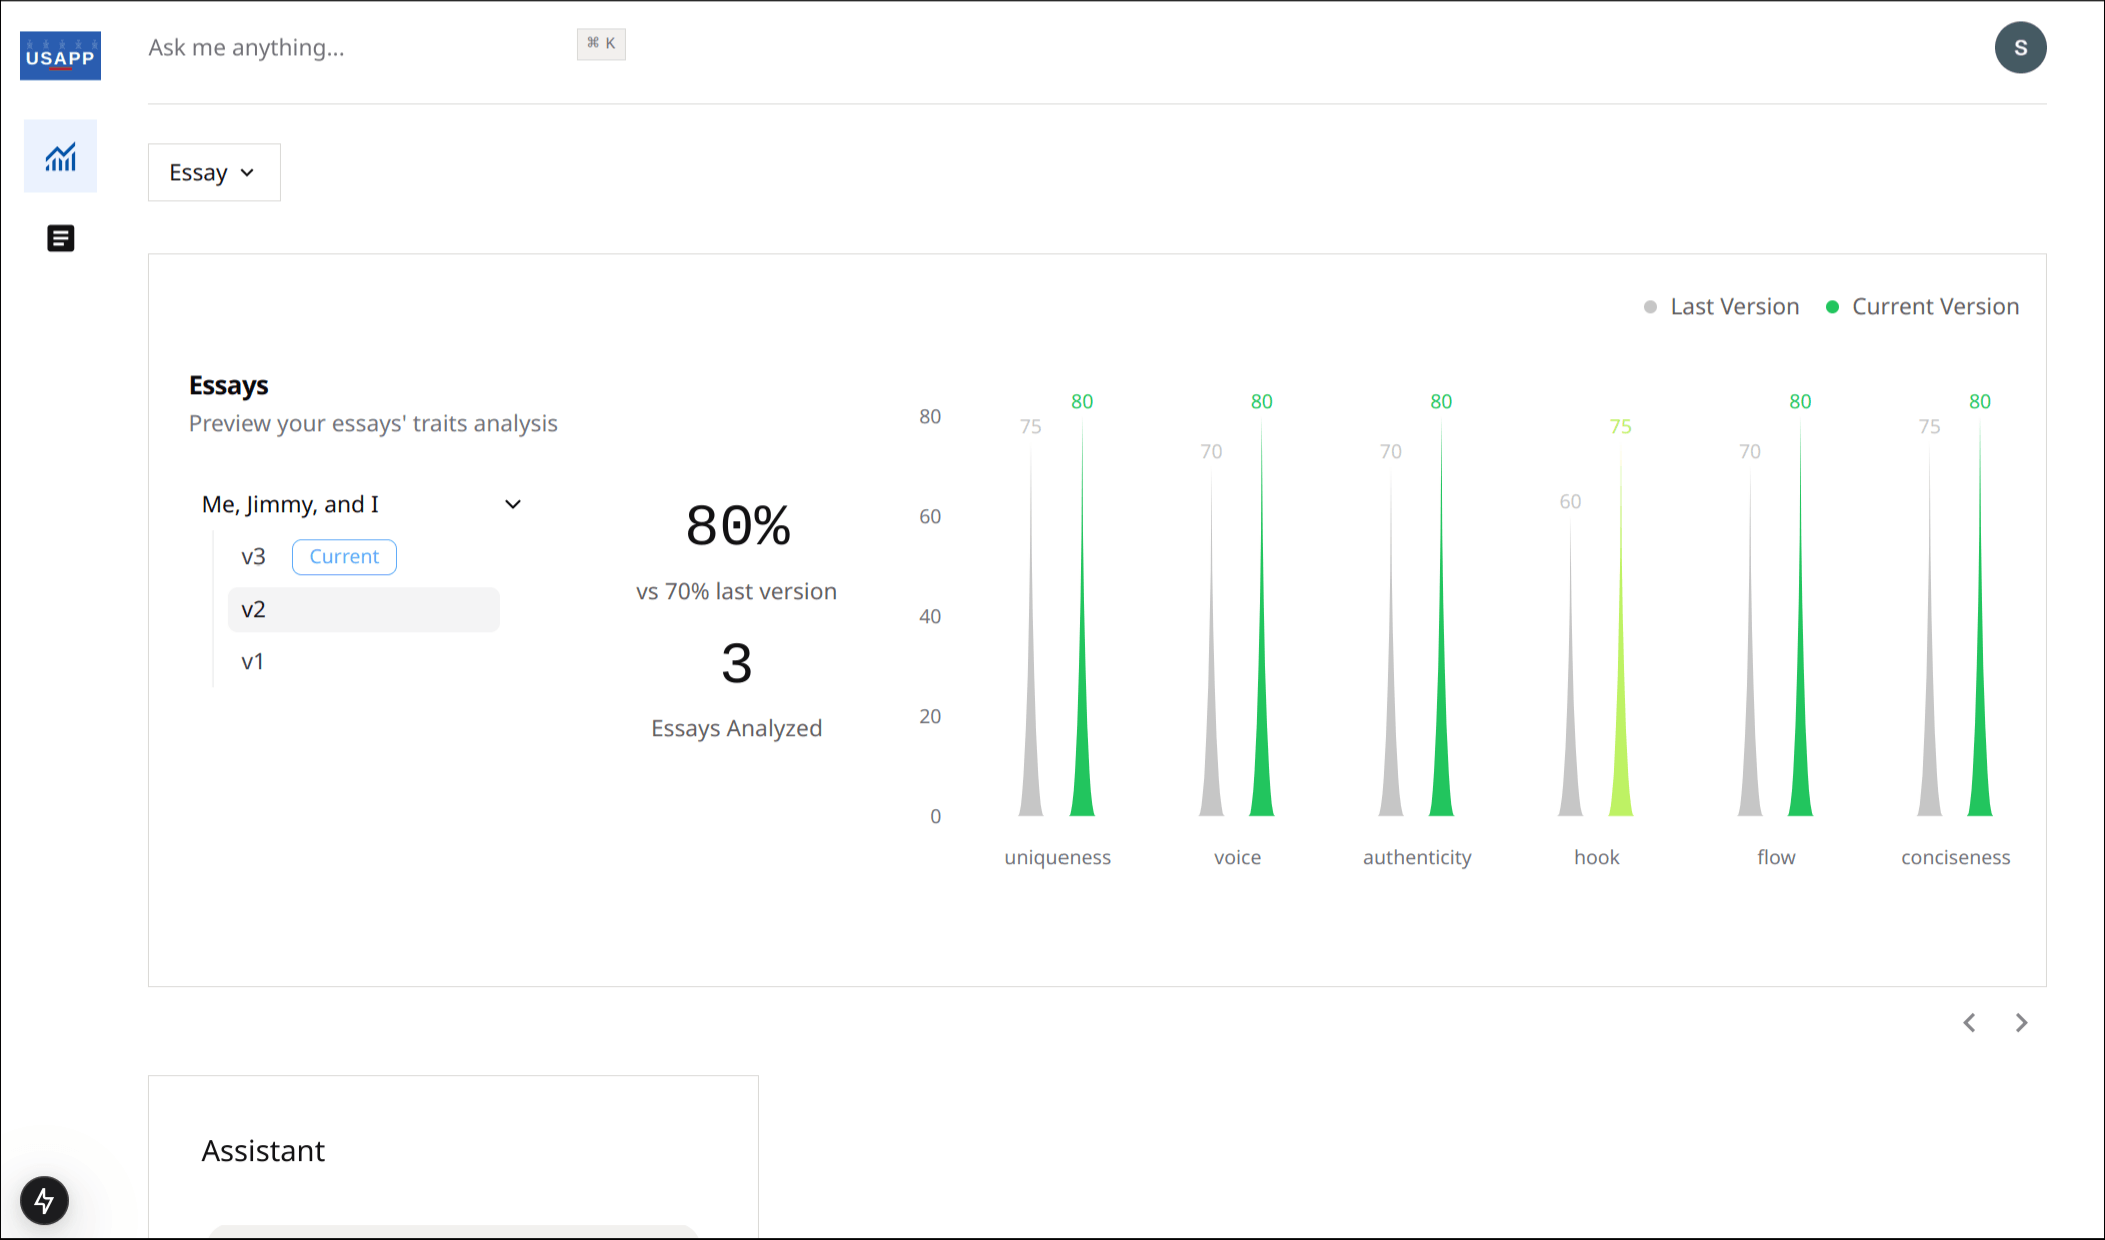
Task: Click the Ask me anything search field
Action: pyautogui.click(x=246, y=47)
